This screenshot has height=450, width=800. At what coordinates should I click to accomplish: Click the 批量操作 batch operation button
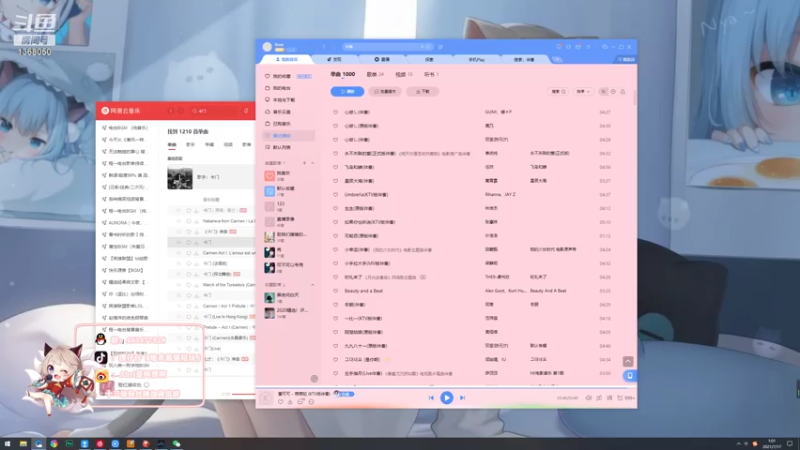385,91
